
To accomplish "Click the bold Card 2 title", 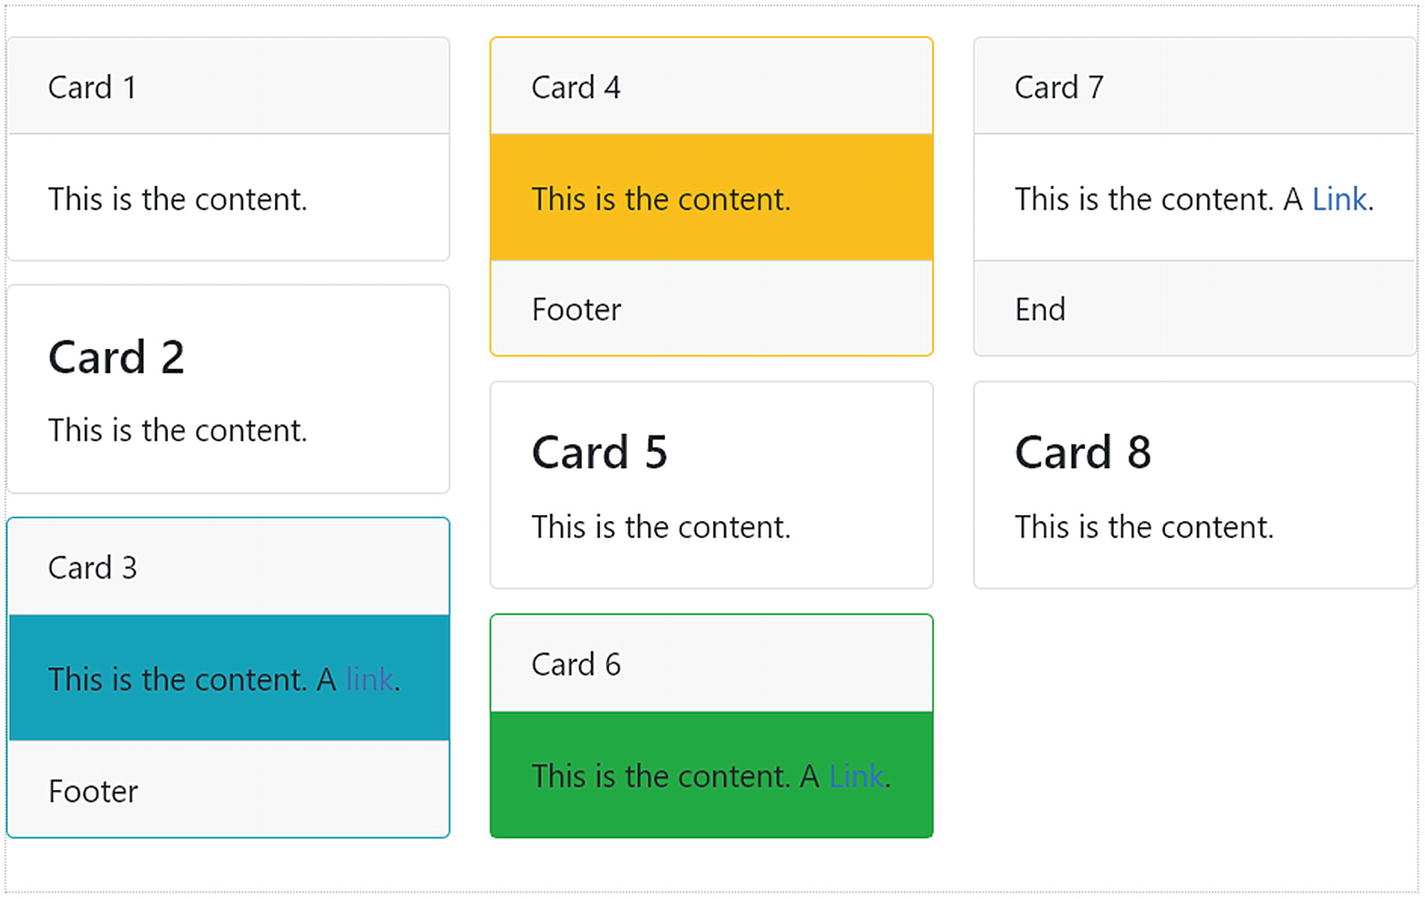I will pyautogui.click(x=116, y=357).
